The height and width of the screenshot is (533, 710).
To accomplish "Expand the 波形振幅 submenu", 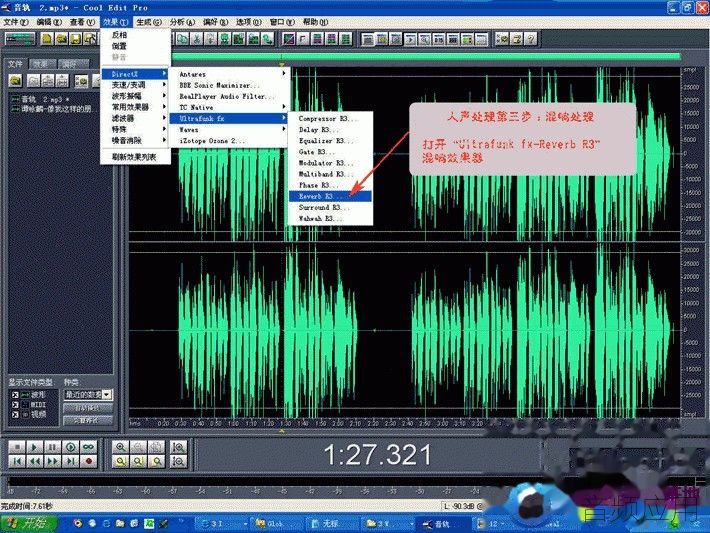I will pyautogui.click(x=135, y=96).
